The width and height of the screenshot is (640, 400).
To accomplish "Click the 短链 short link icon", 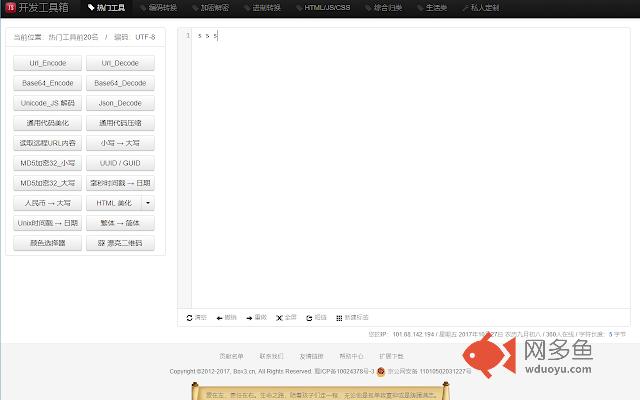I will coord(308,317).
